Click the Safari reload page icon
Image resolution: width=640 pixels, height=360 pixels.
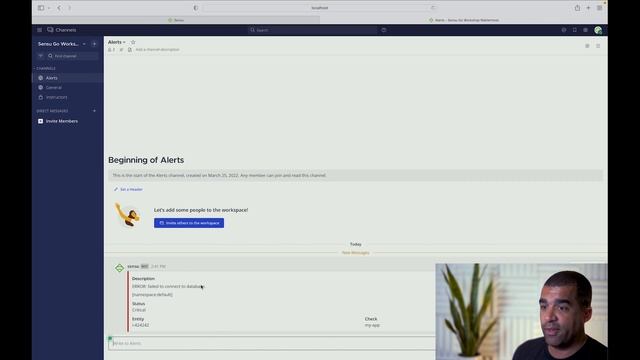click(x=433, y=8)
